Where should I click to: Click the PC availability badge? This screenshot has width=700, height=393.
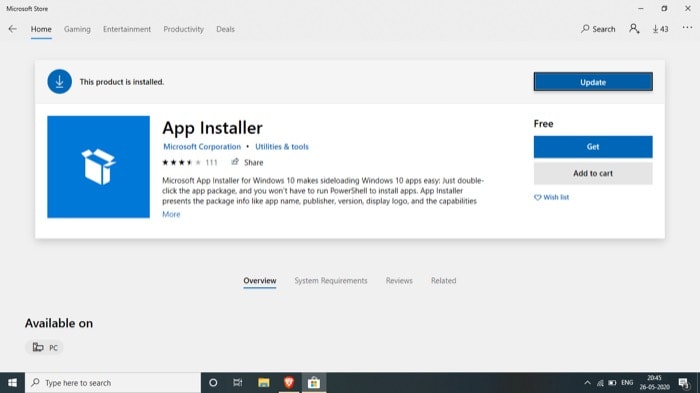45,347
